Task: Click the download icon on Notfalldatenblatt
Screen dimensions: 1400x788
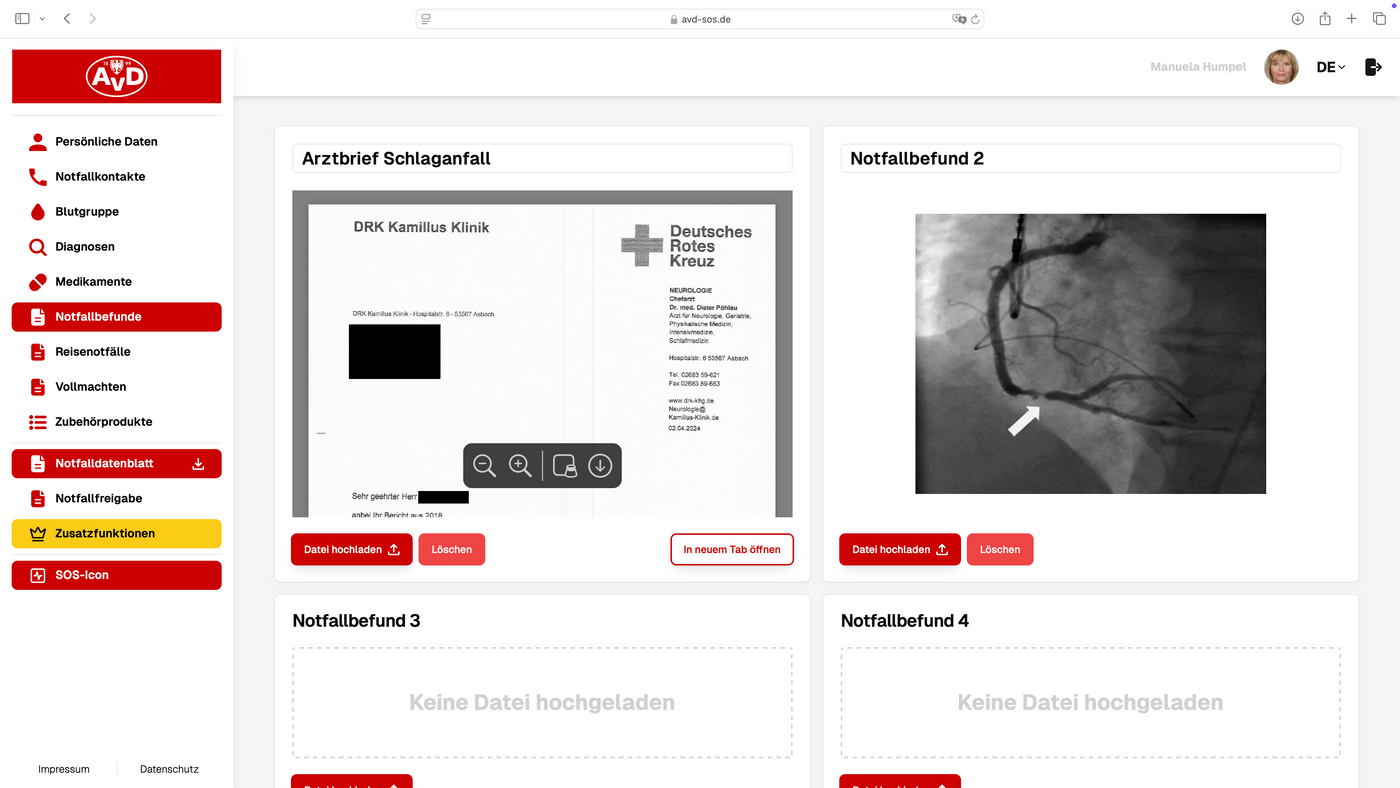Action: tap(198, 464)
